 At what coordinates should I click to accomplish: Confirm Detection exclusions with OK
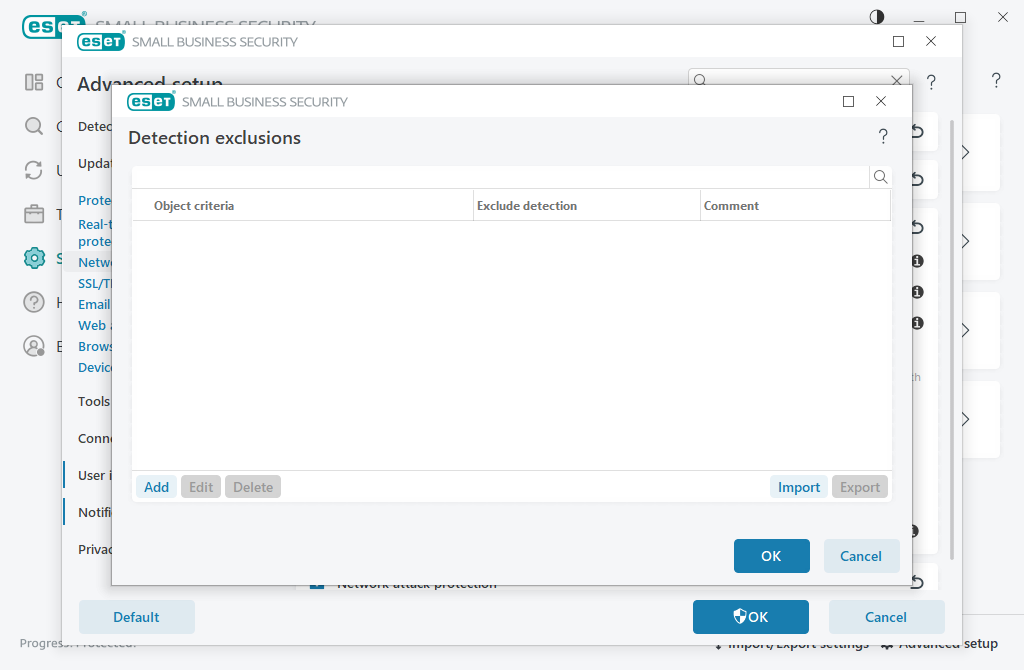(x=771, y=556)
